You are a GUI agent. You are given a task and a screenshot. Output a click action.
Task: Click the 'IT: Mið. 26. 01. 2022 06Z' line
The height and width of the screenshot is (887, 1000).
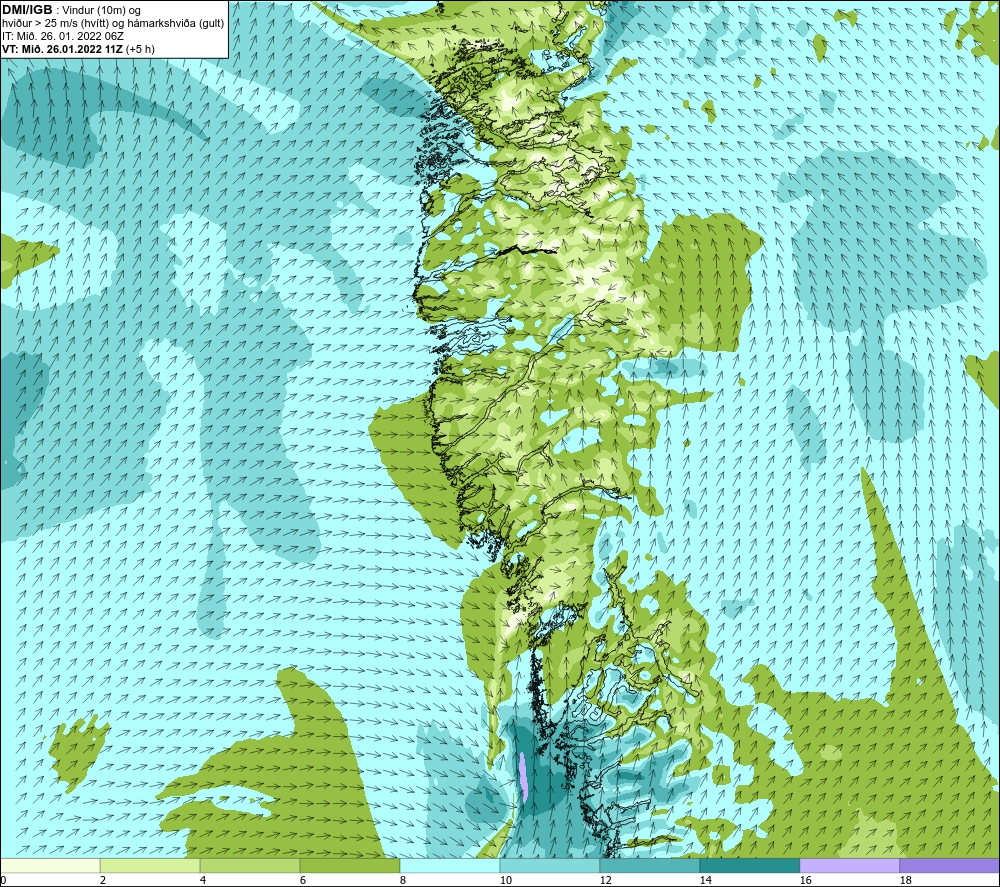point(62,36)
